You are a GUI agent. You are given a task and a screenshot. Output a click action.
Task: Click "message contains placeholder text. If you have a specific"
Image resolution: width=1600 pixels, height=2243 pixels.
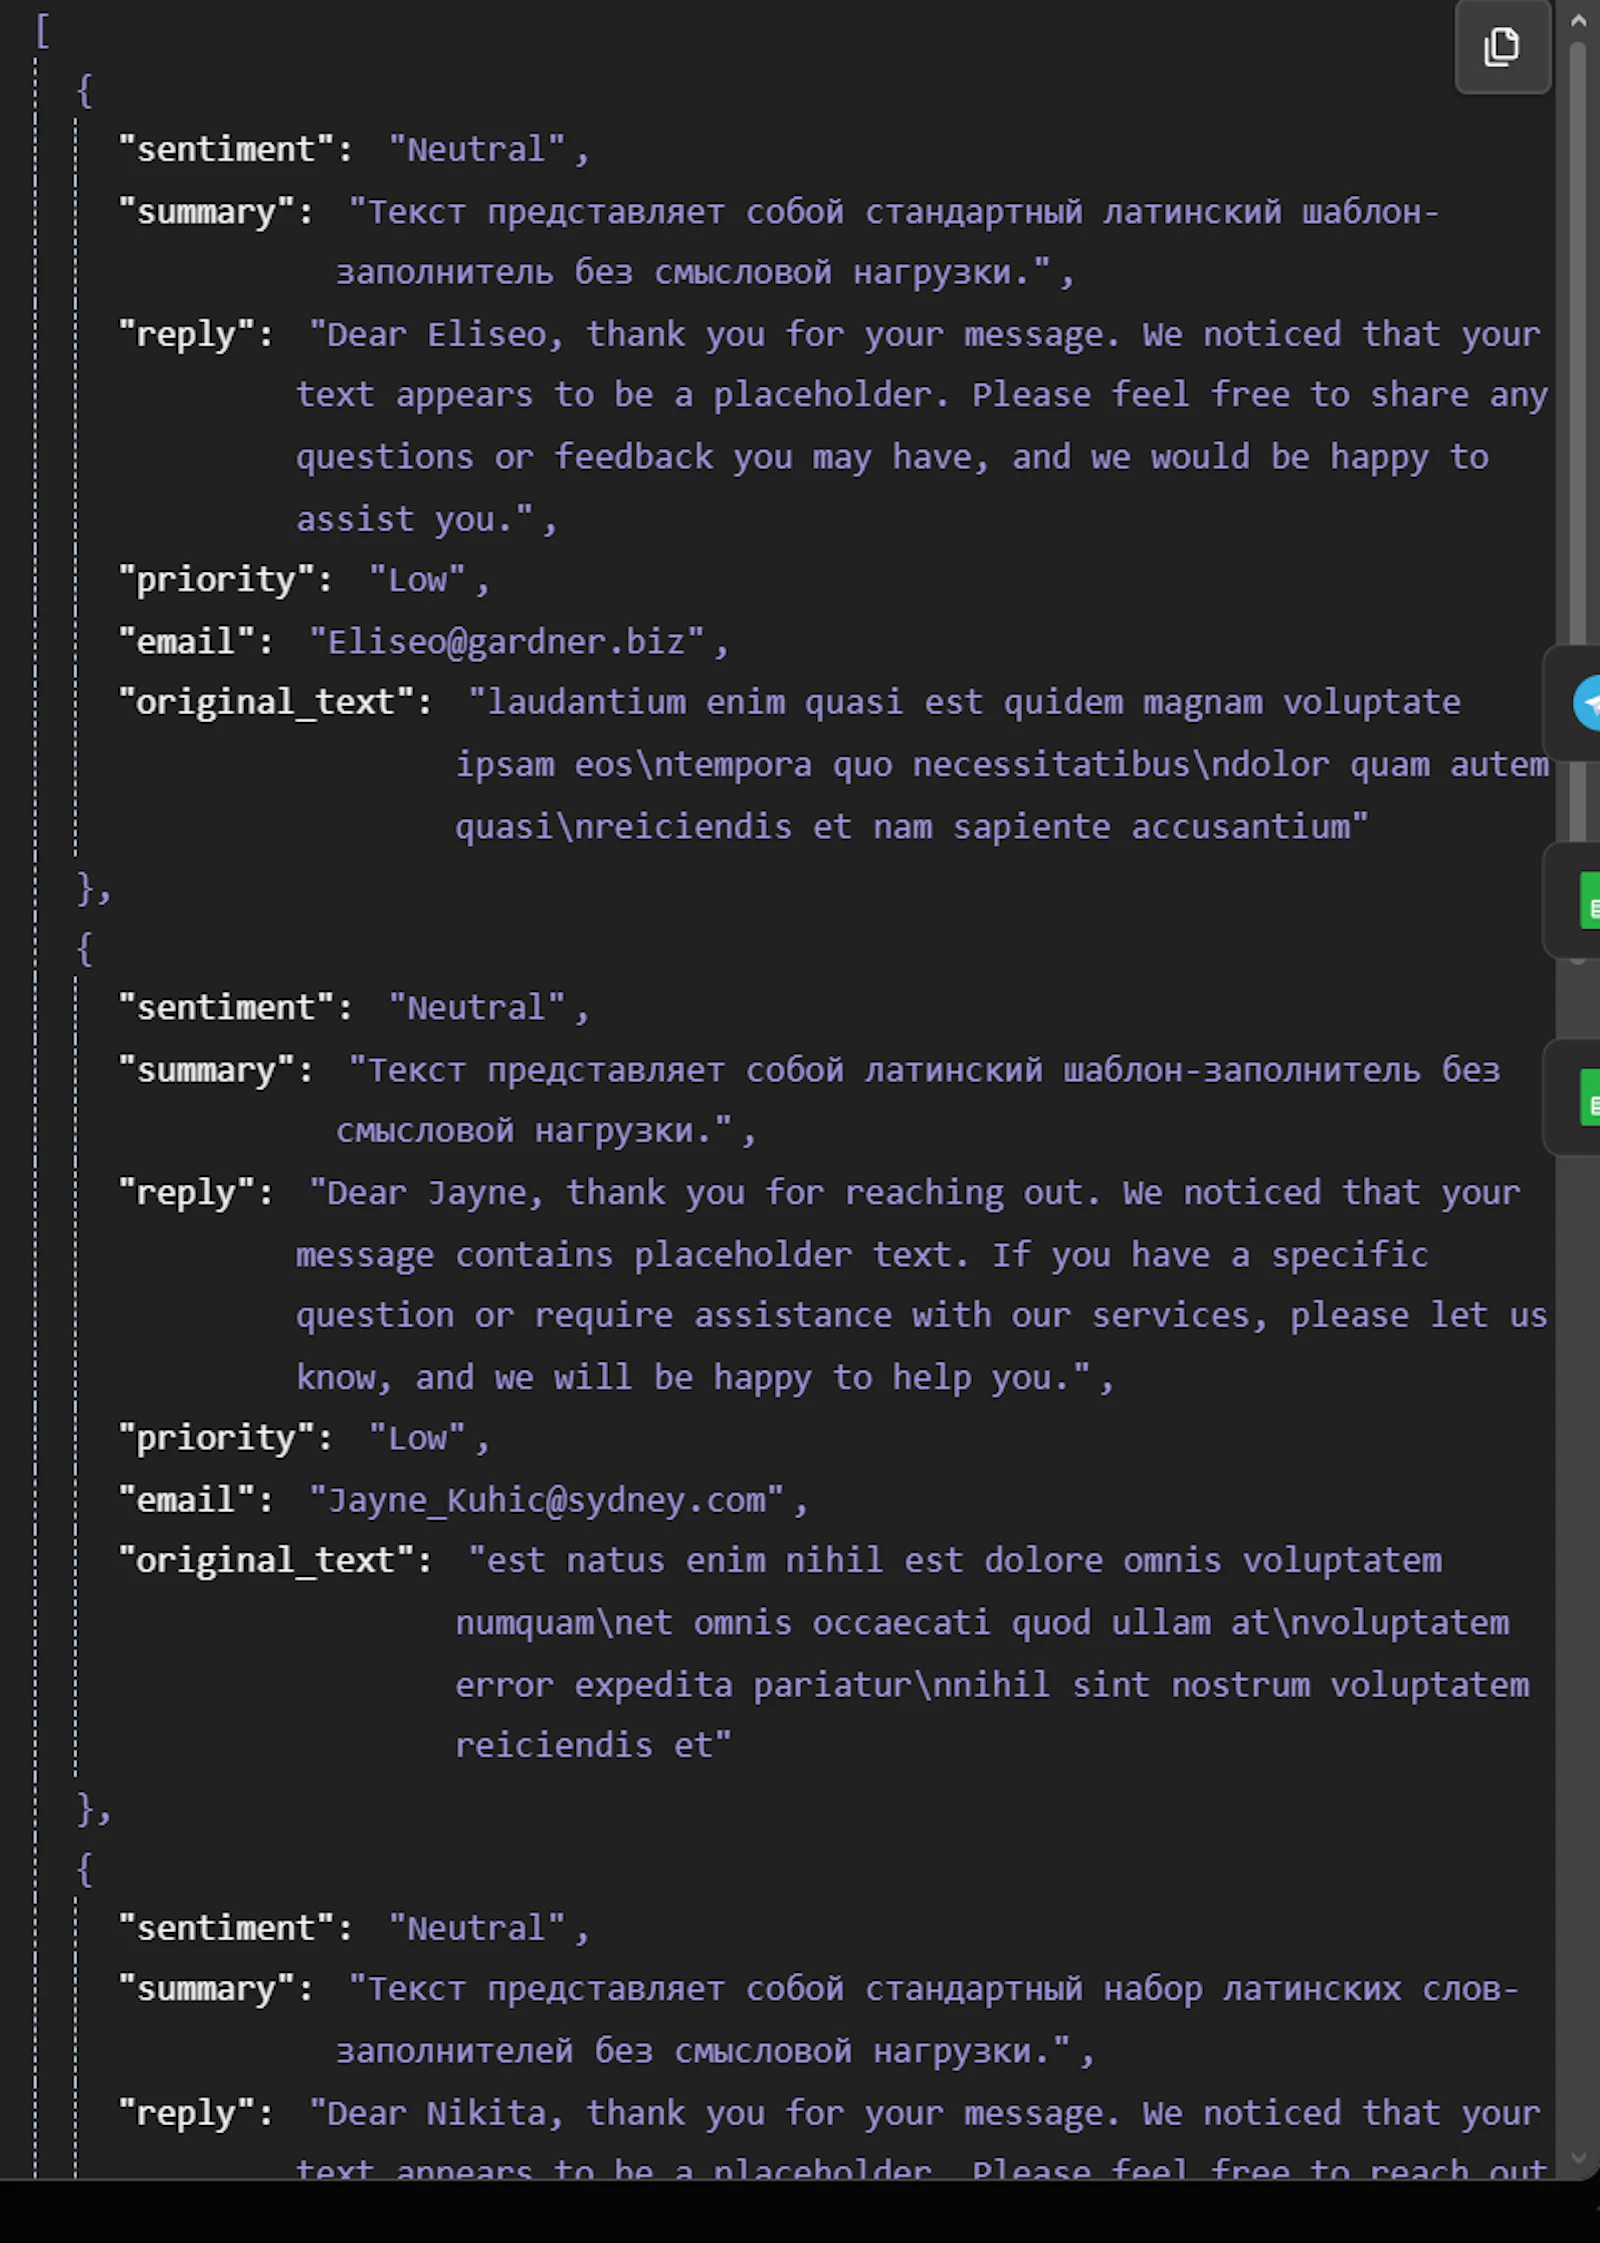click(x=862, y=1254)
